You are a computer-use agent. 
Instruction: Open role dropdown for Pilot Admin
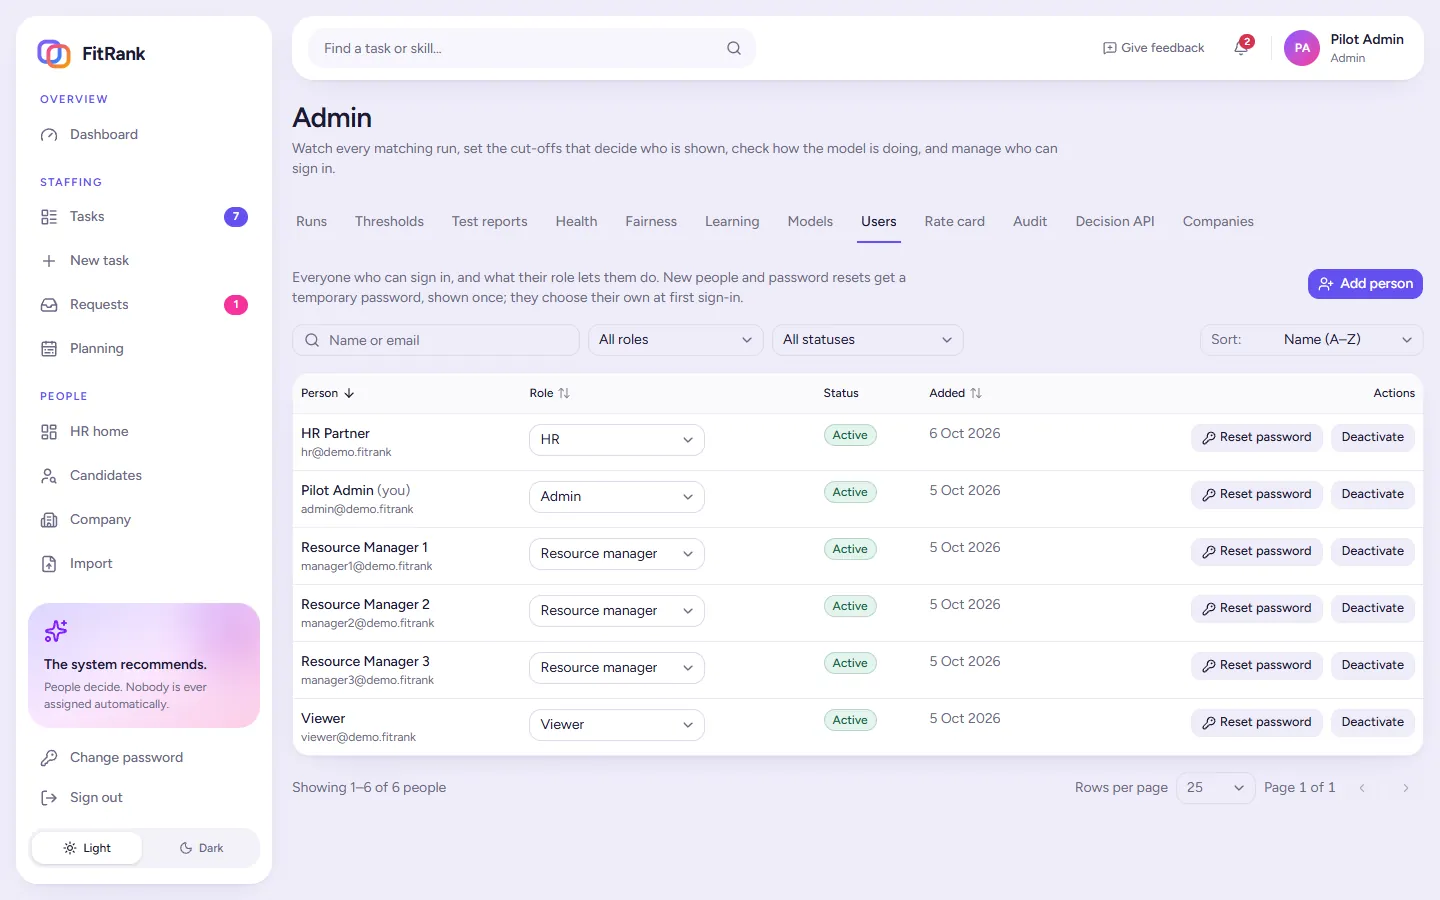click(x=616, y=497)
